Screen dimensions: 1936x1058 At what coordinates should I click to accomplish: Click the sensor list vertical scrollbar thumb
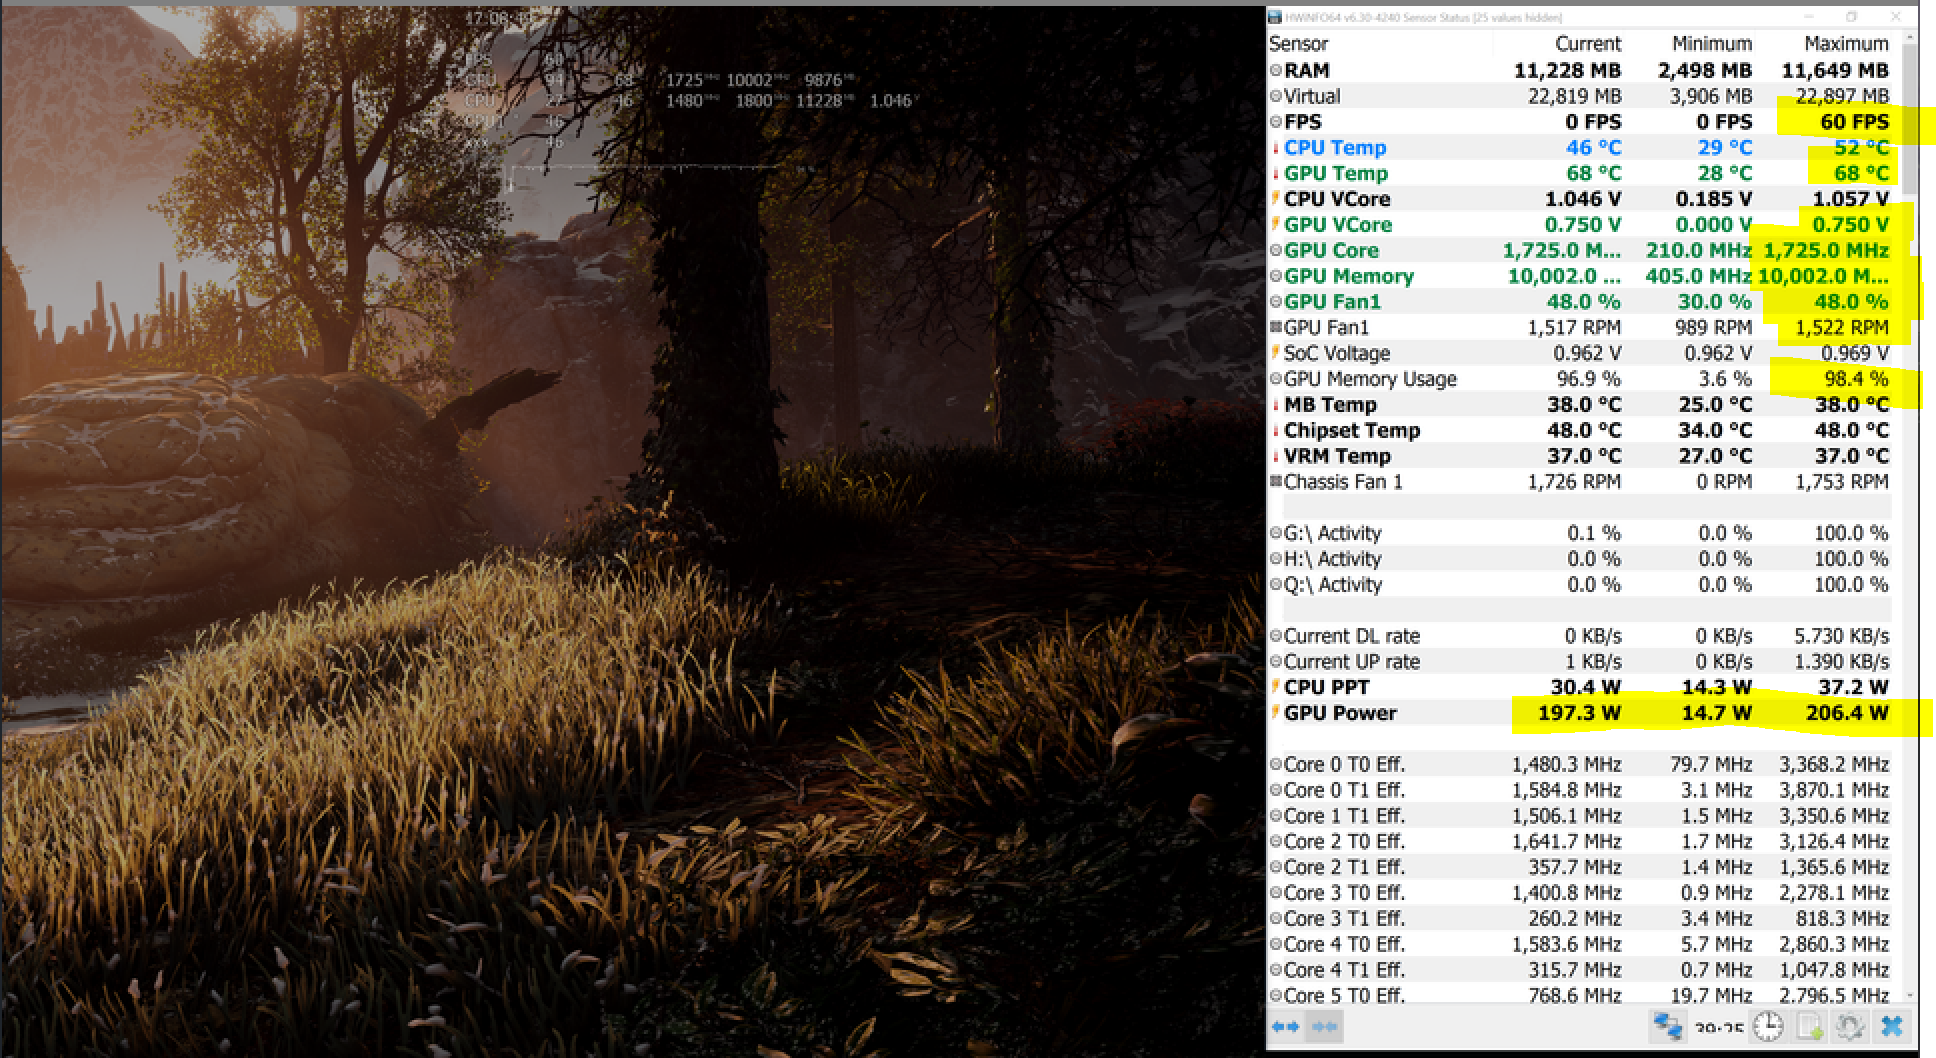pos(1908,118)
